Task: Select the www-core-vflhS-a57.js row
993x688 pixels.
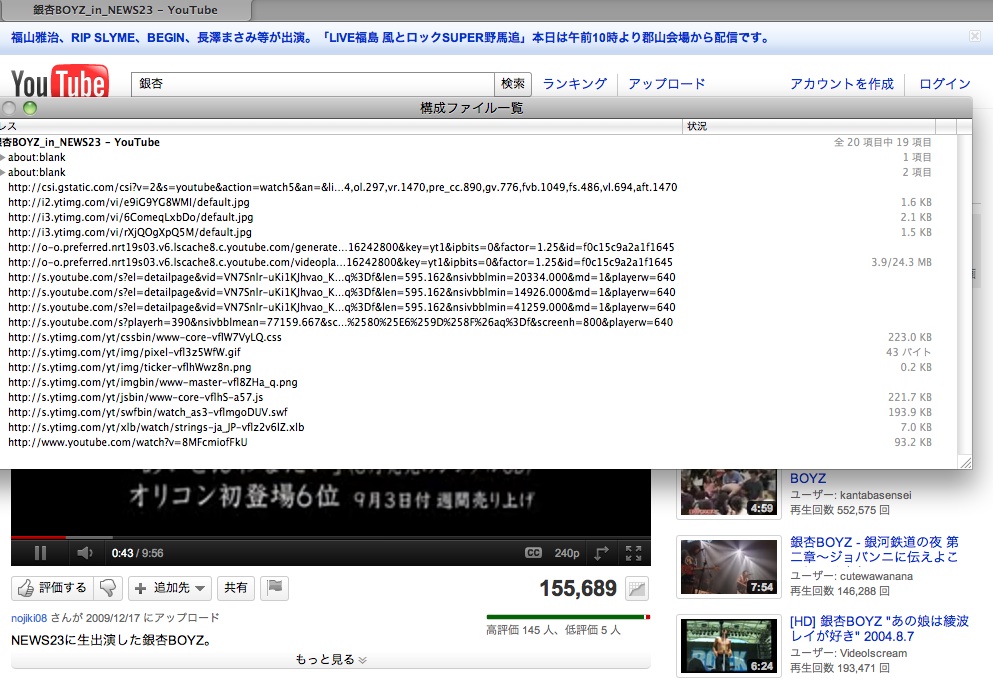Action: point(478,397)
